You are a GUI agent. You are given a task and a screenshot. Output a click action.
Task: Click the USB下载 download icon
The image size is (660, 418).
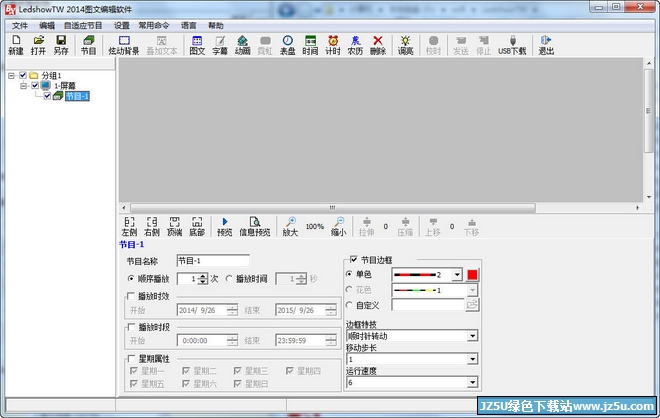pyautogui.click(x=512, y=45)
